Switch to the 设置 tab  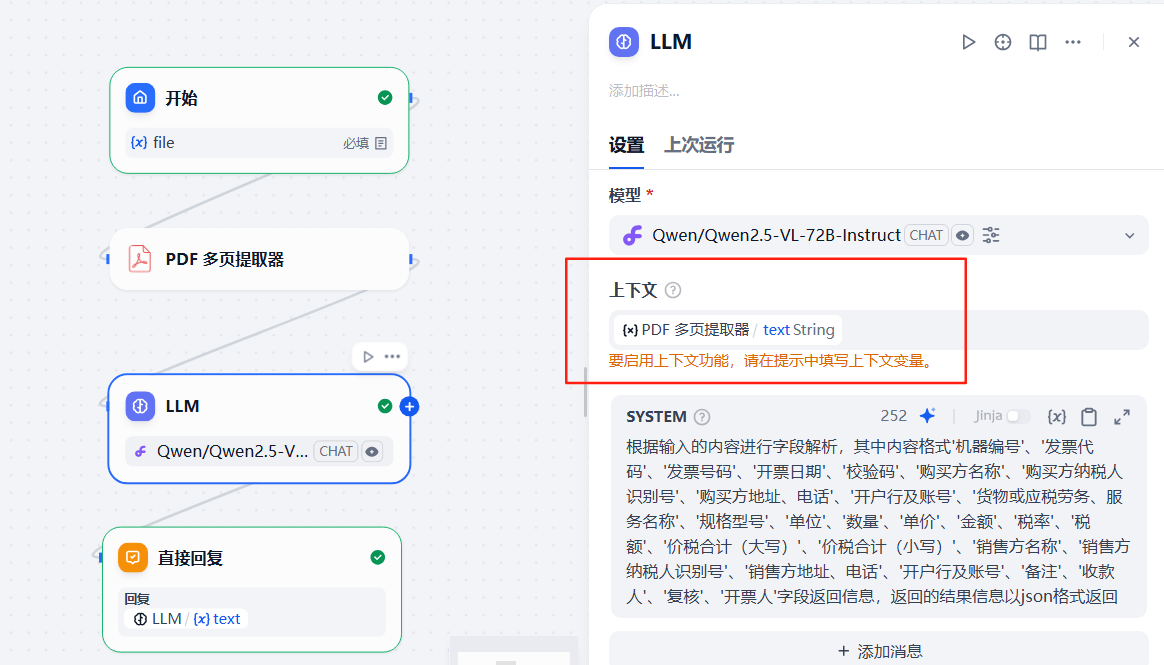coord(627,145)
